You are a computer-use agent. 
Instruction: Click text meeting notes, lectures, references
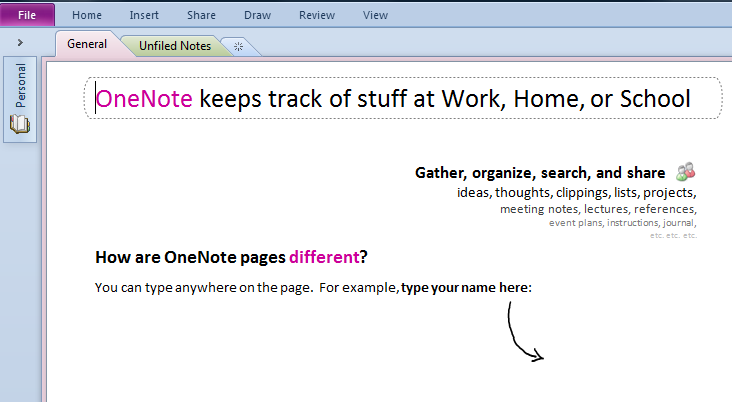(x=598, y=209)
